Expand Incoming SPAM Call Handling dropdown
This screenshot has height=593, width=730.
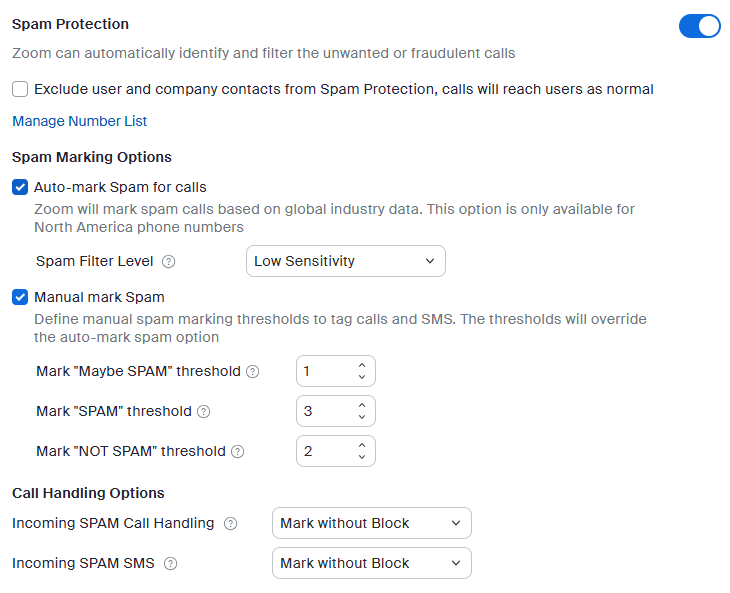tap(371, 523)
